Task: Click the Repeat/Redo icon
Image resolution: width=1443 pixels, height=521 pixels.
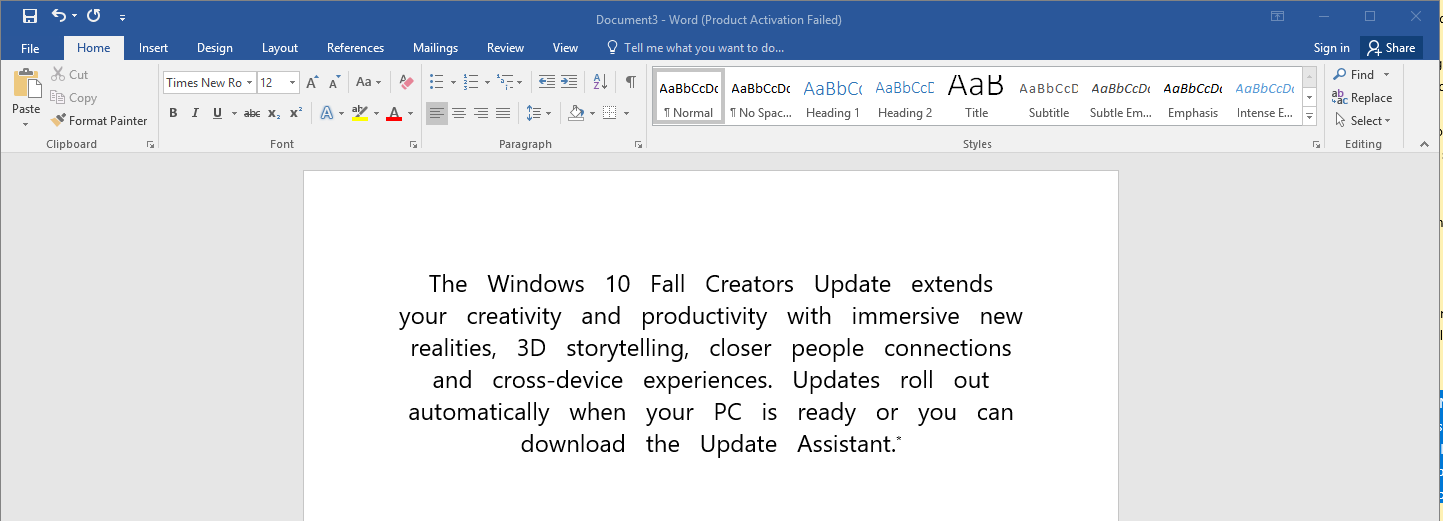Action: click(94, 16)
